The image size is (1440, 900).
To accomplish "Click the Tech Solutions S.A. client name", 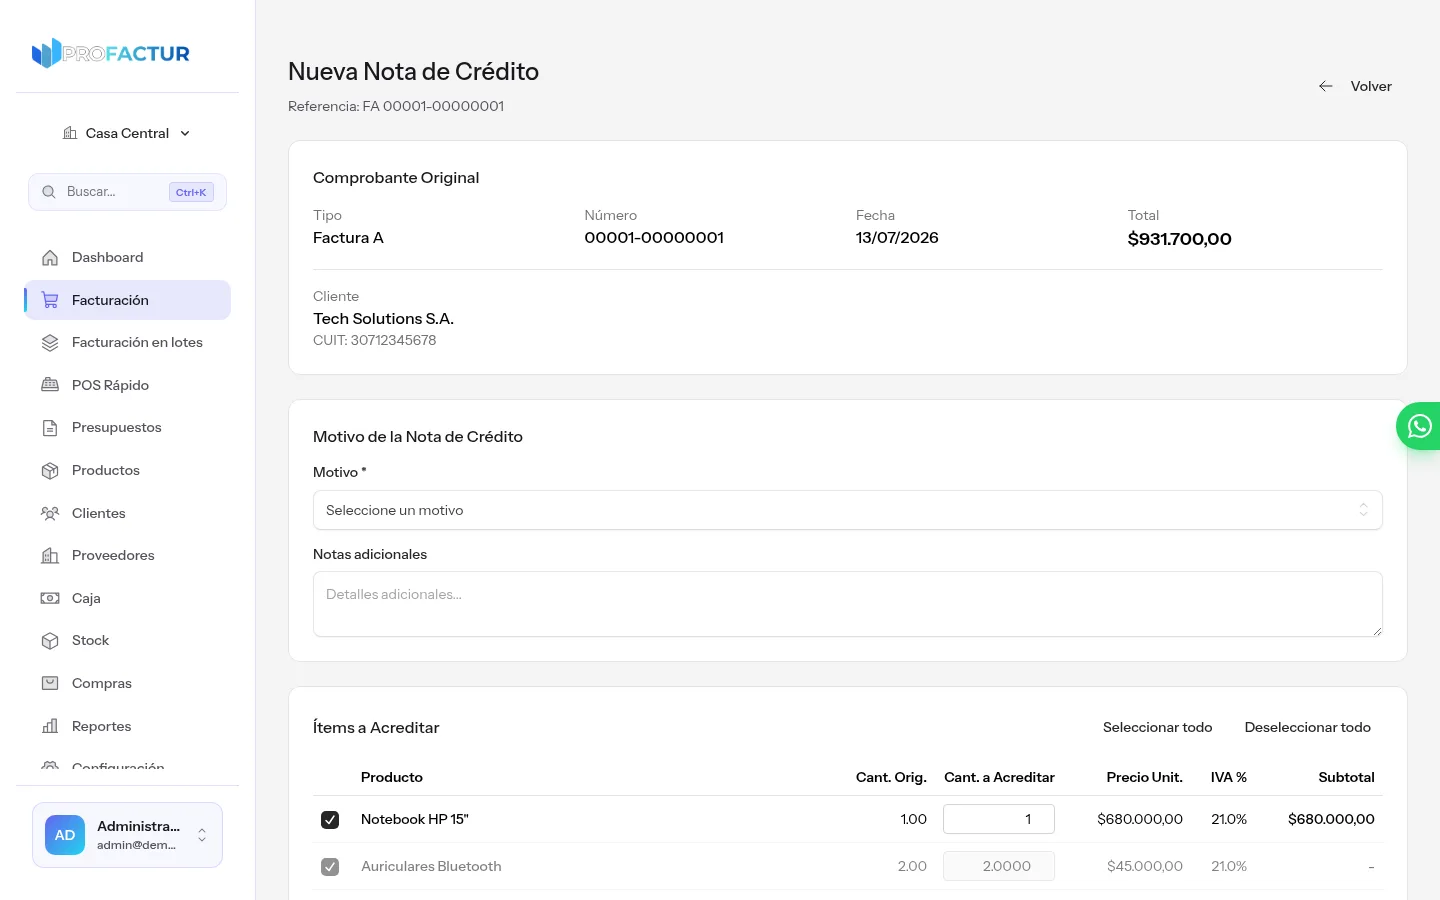I will (x=383, y=319).
